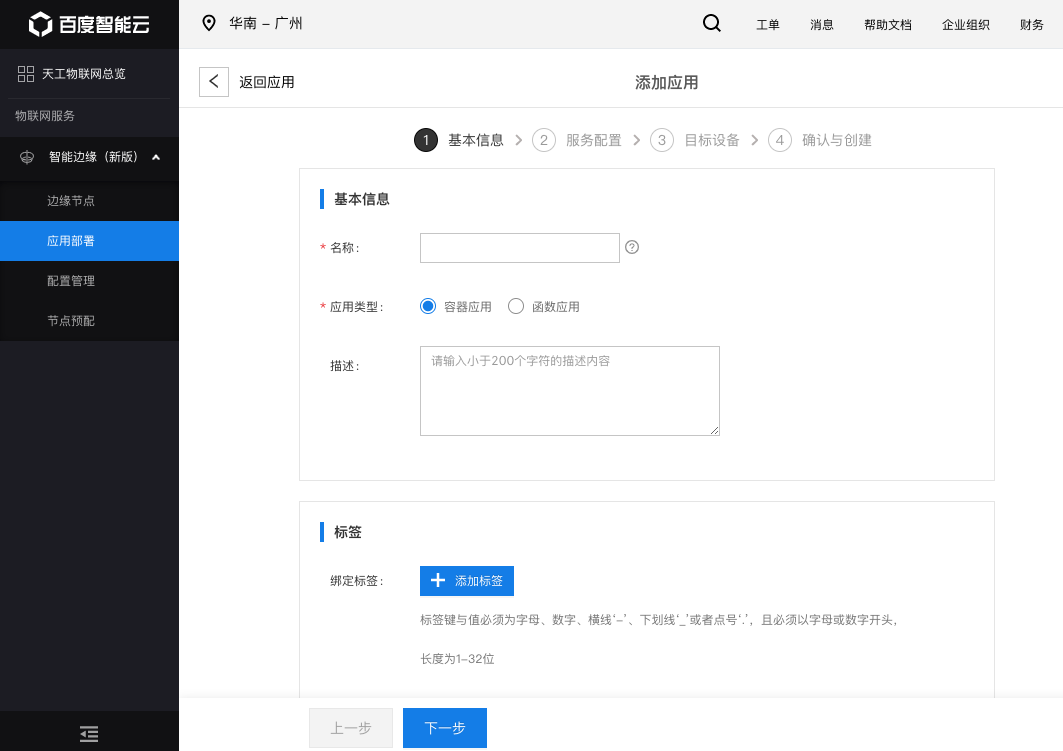This screenshot has height=751, width=1063.
Task: Click the 添加标签 button
Action: tap(466, 581)
